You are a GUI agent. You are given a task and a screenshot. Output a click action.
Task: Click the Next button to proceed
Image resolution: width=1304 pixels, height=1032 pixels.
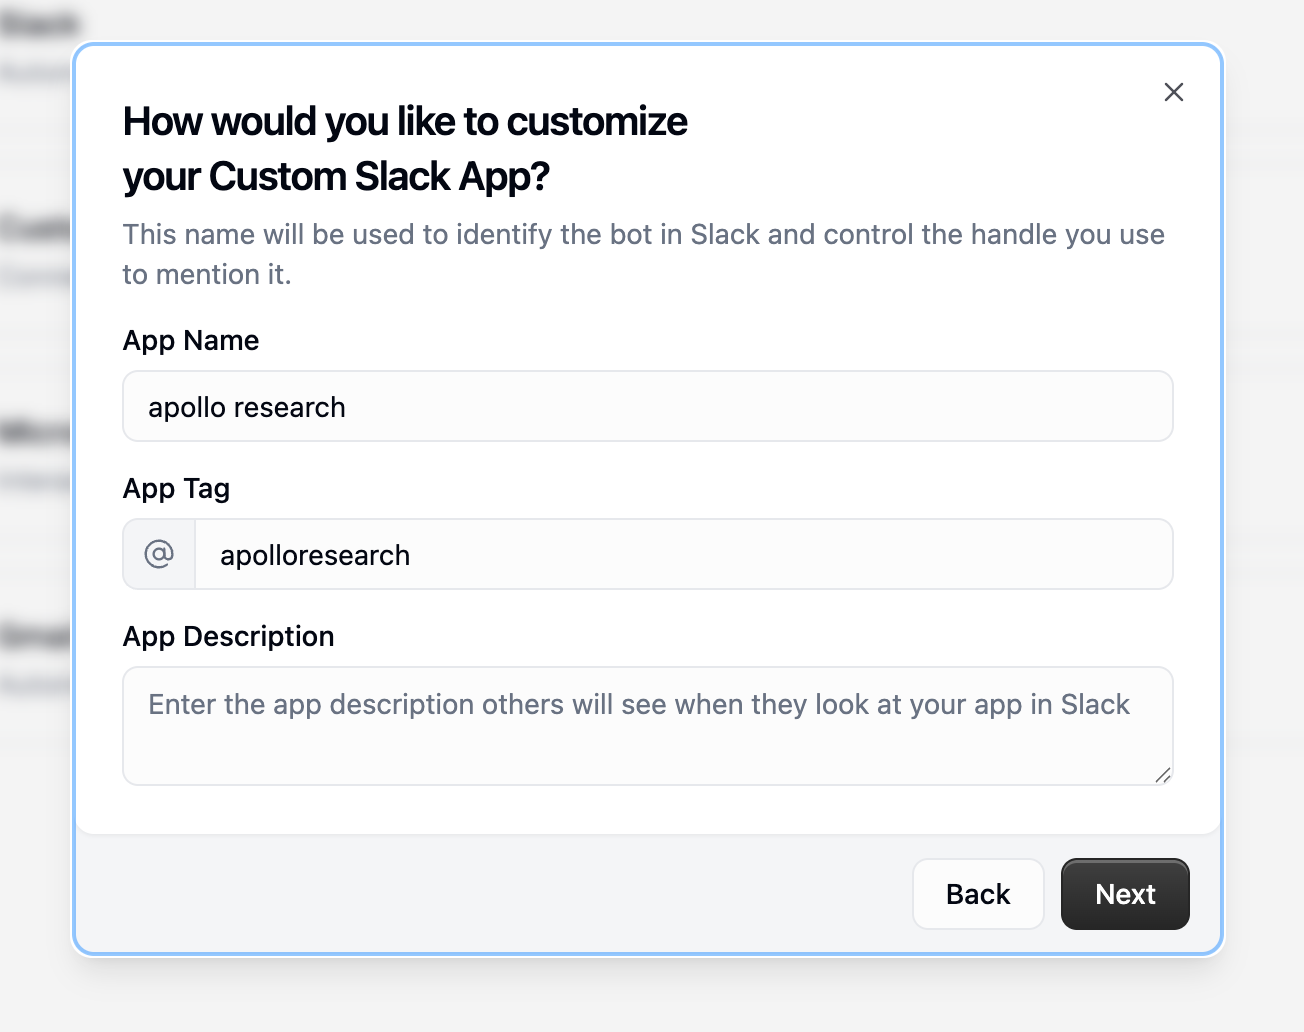click(x=1124, y=894)
